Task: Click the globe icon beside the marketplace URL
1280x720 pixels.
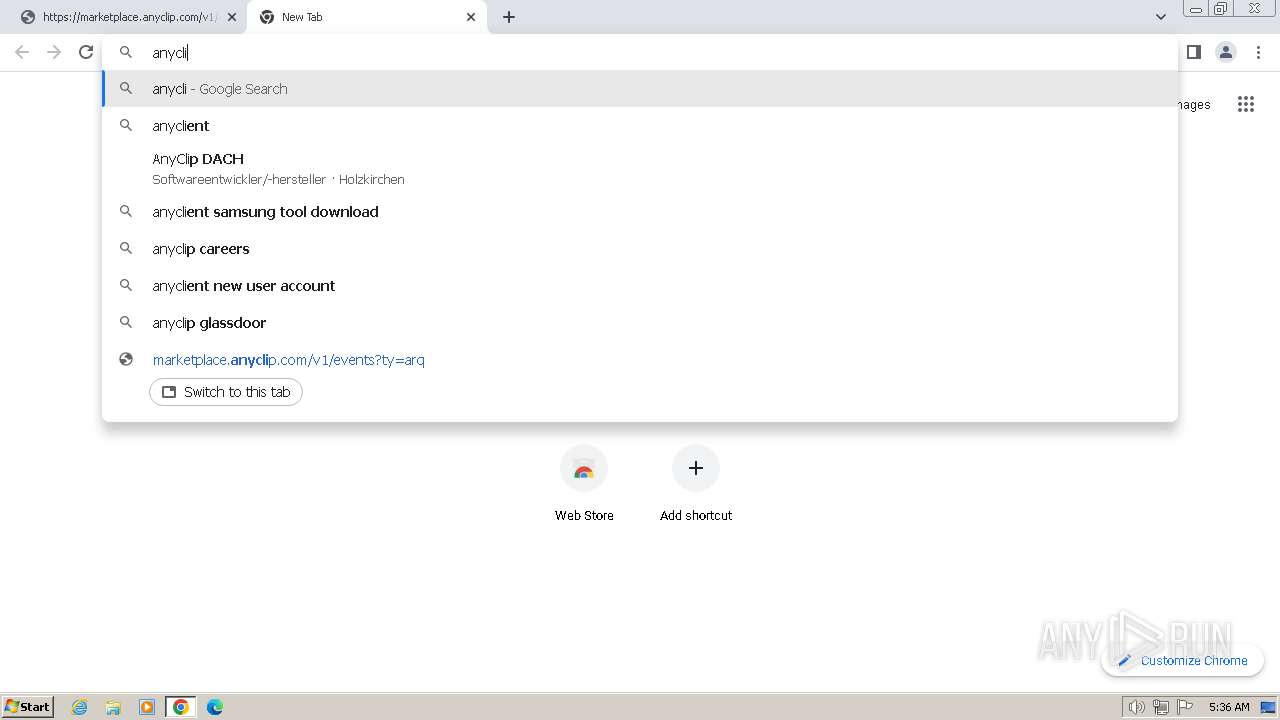Action: tap(126, 359)
